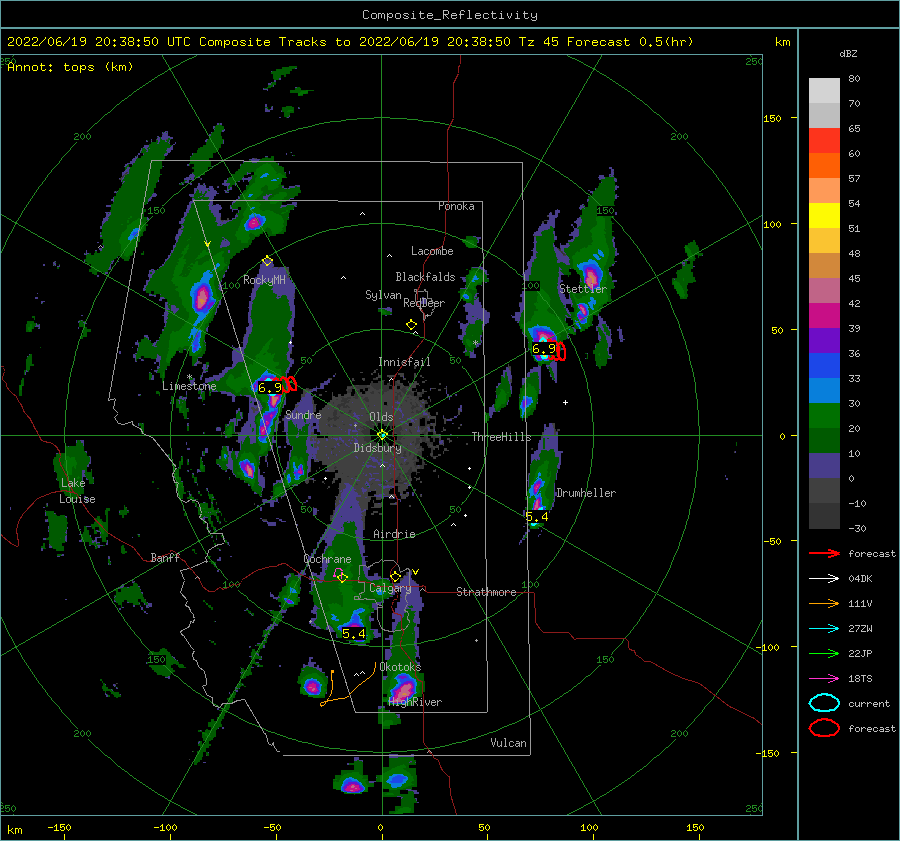900x841 pixels.
Task: Click the white 04DK track arrow
Action: (x=824, y=578)
